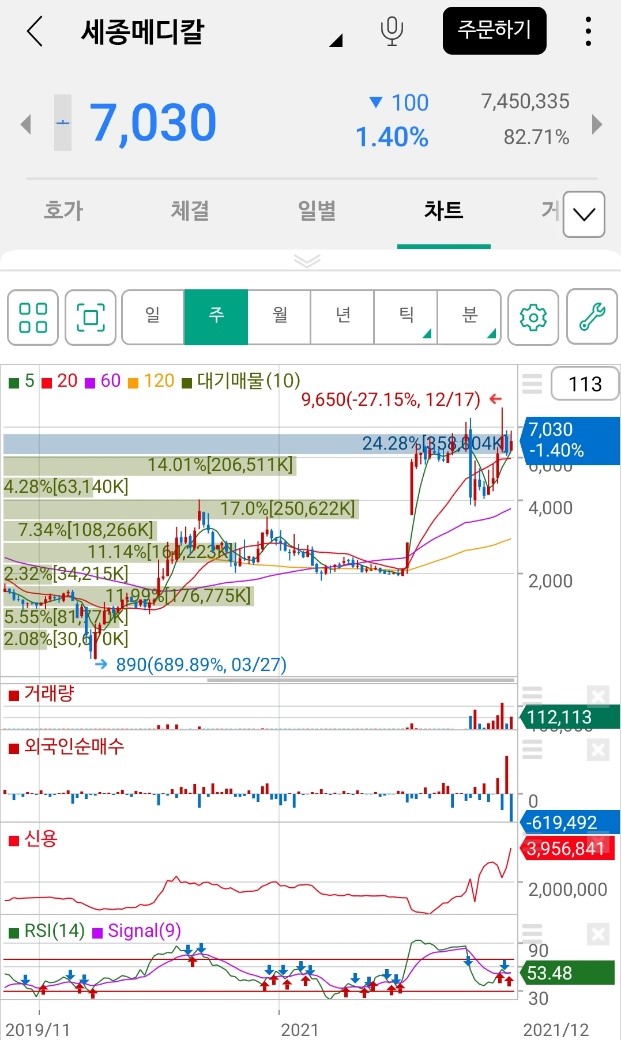Go to previous stock with left triangle
This screenshot has height=1040, width=621.
coord(26,124)
